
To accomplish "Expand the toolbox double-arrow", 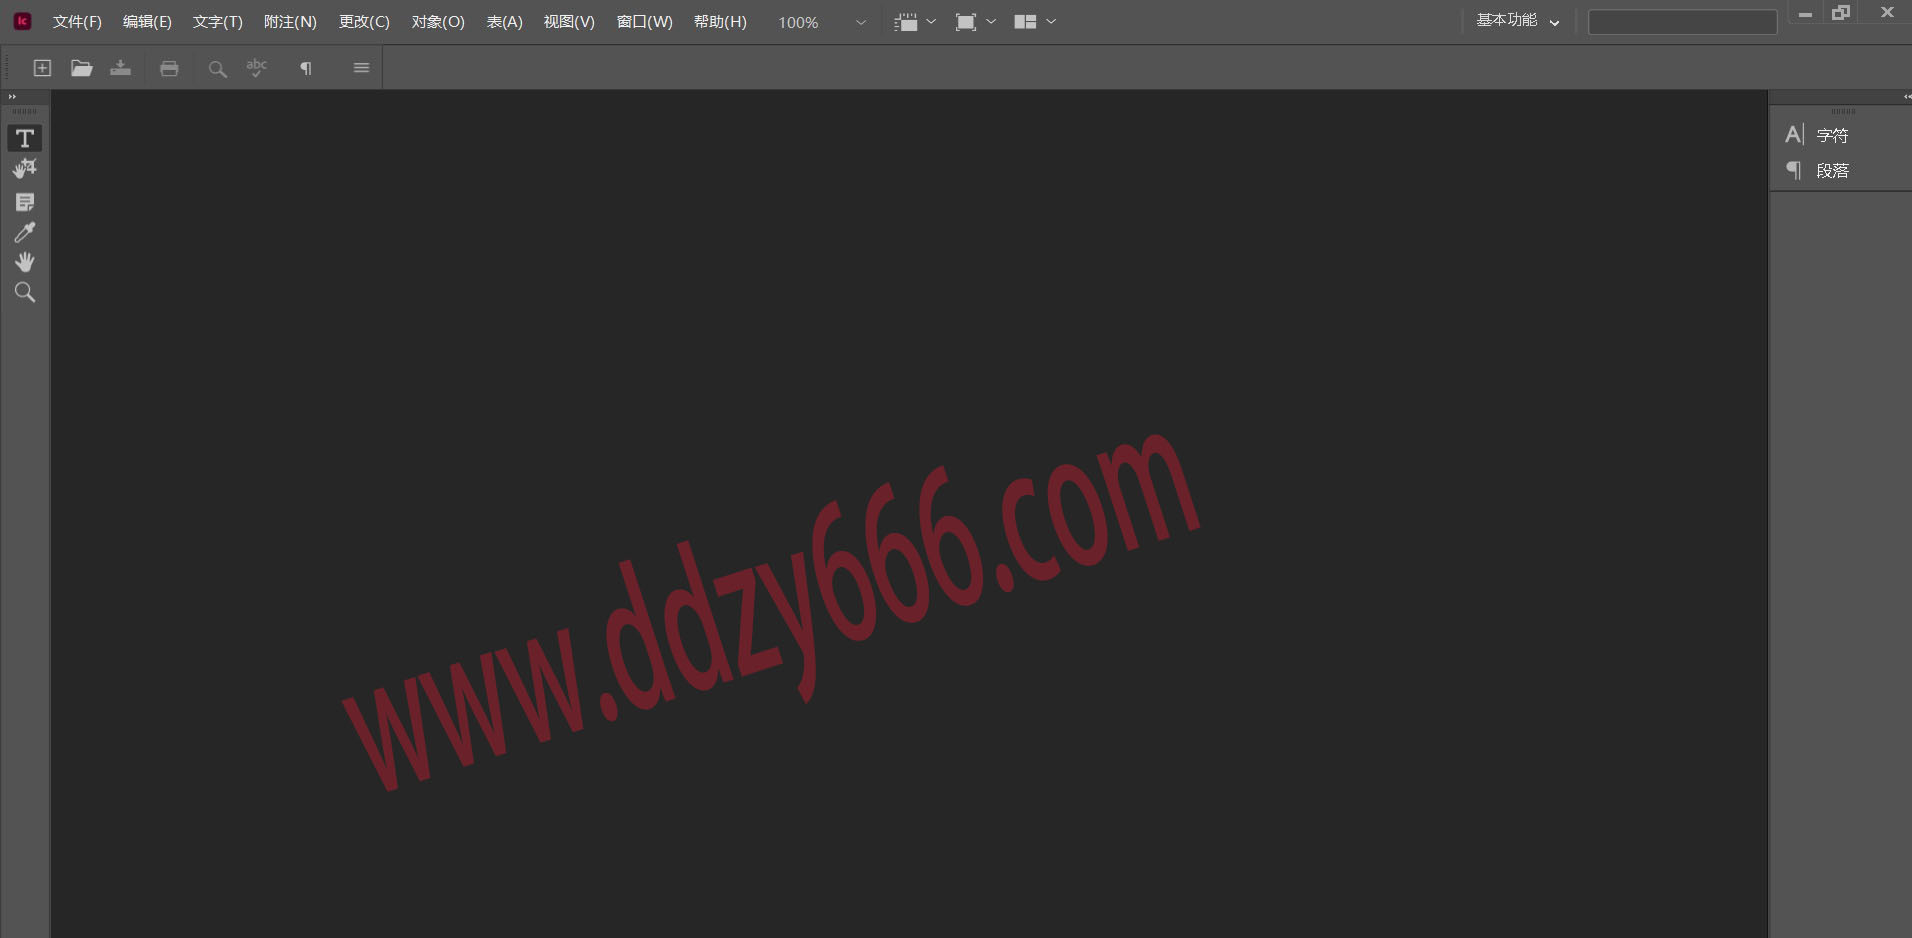I will tap(12, 97).
